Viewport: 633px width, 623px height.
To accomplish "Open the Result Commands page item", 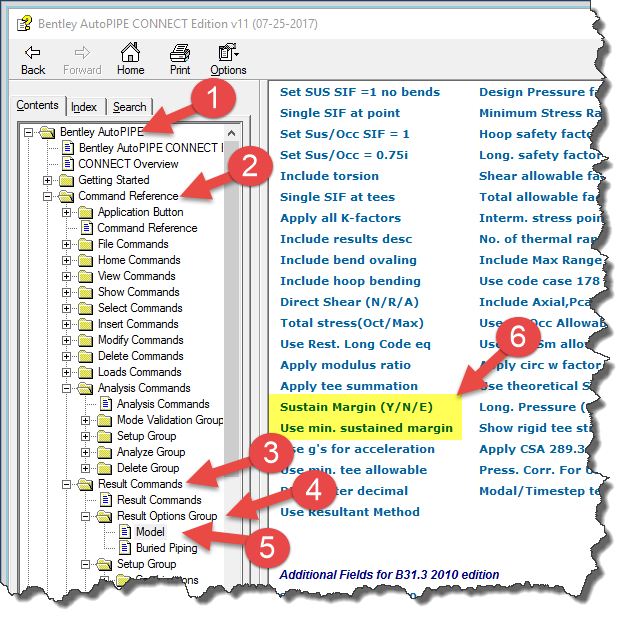I will click(159, 500).
